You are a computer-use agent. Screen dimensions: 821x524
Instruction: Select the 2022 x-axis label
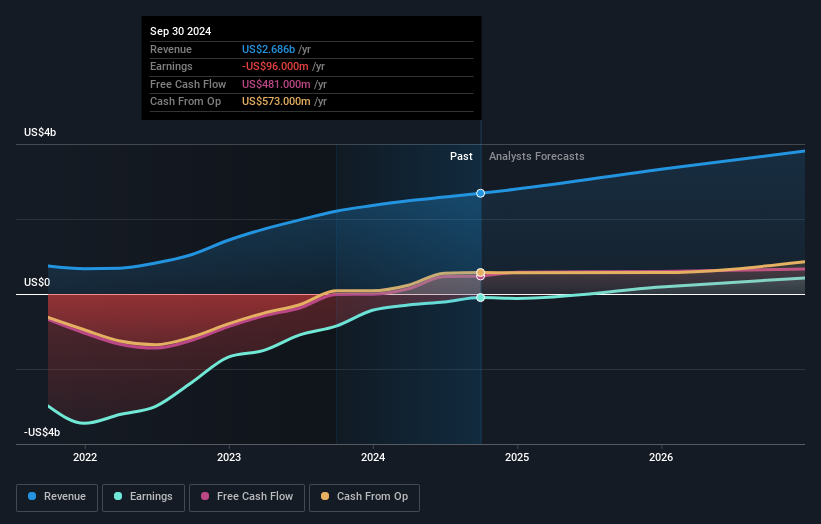pos(85,457)
